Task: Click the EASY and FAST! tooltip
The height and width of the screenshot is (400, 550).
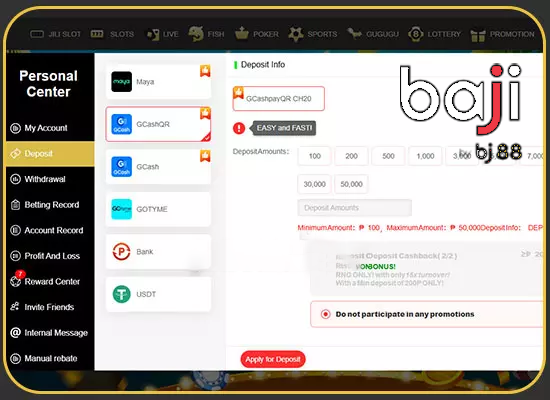Action: 283,128
